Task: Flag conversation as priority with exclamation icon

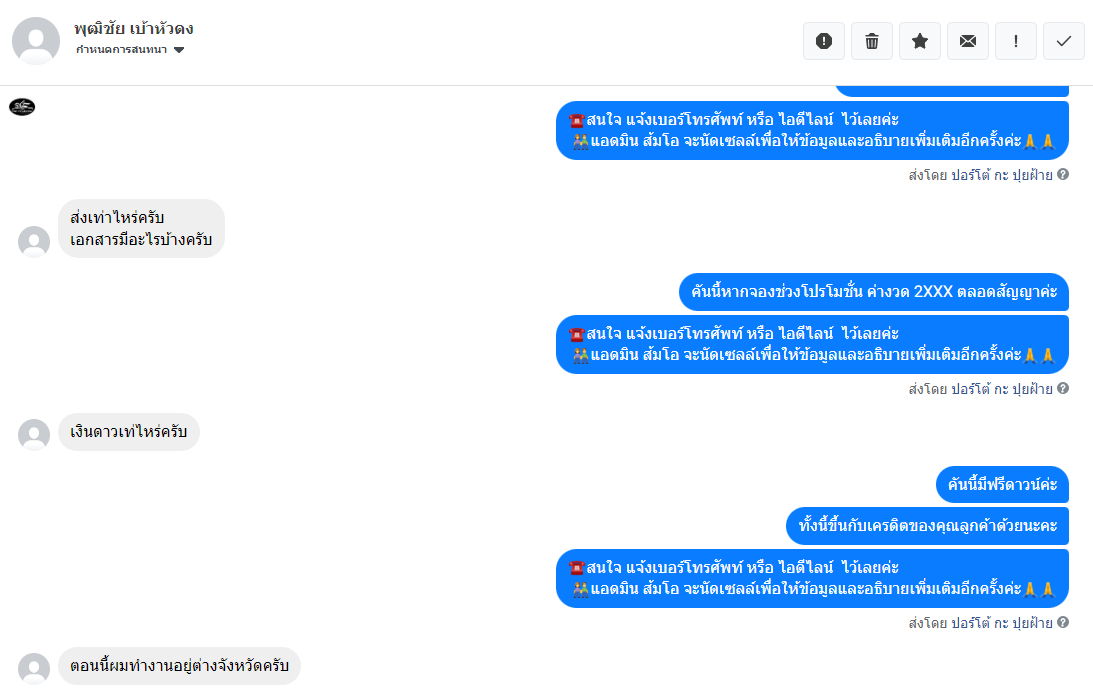Action: click(1016, 41)
